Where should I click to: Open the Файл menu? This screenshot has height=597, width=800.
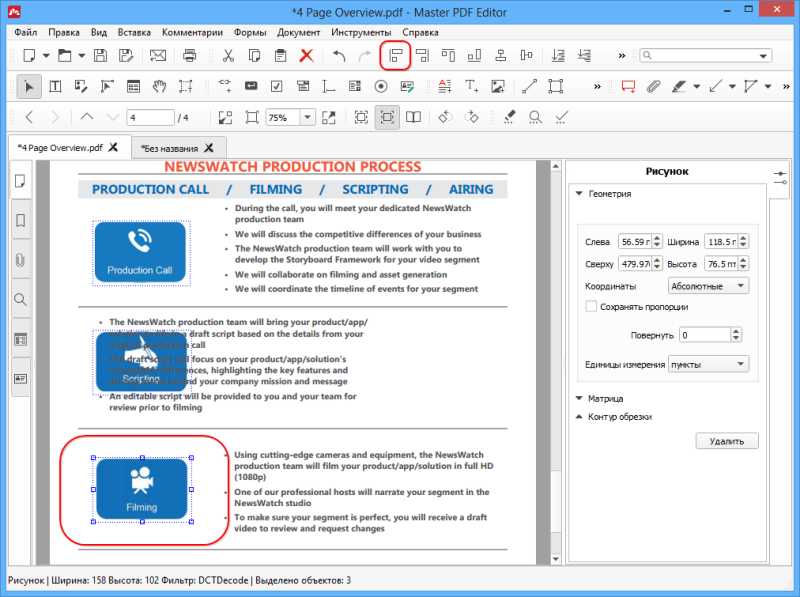click(x=26, y=32)
